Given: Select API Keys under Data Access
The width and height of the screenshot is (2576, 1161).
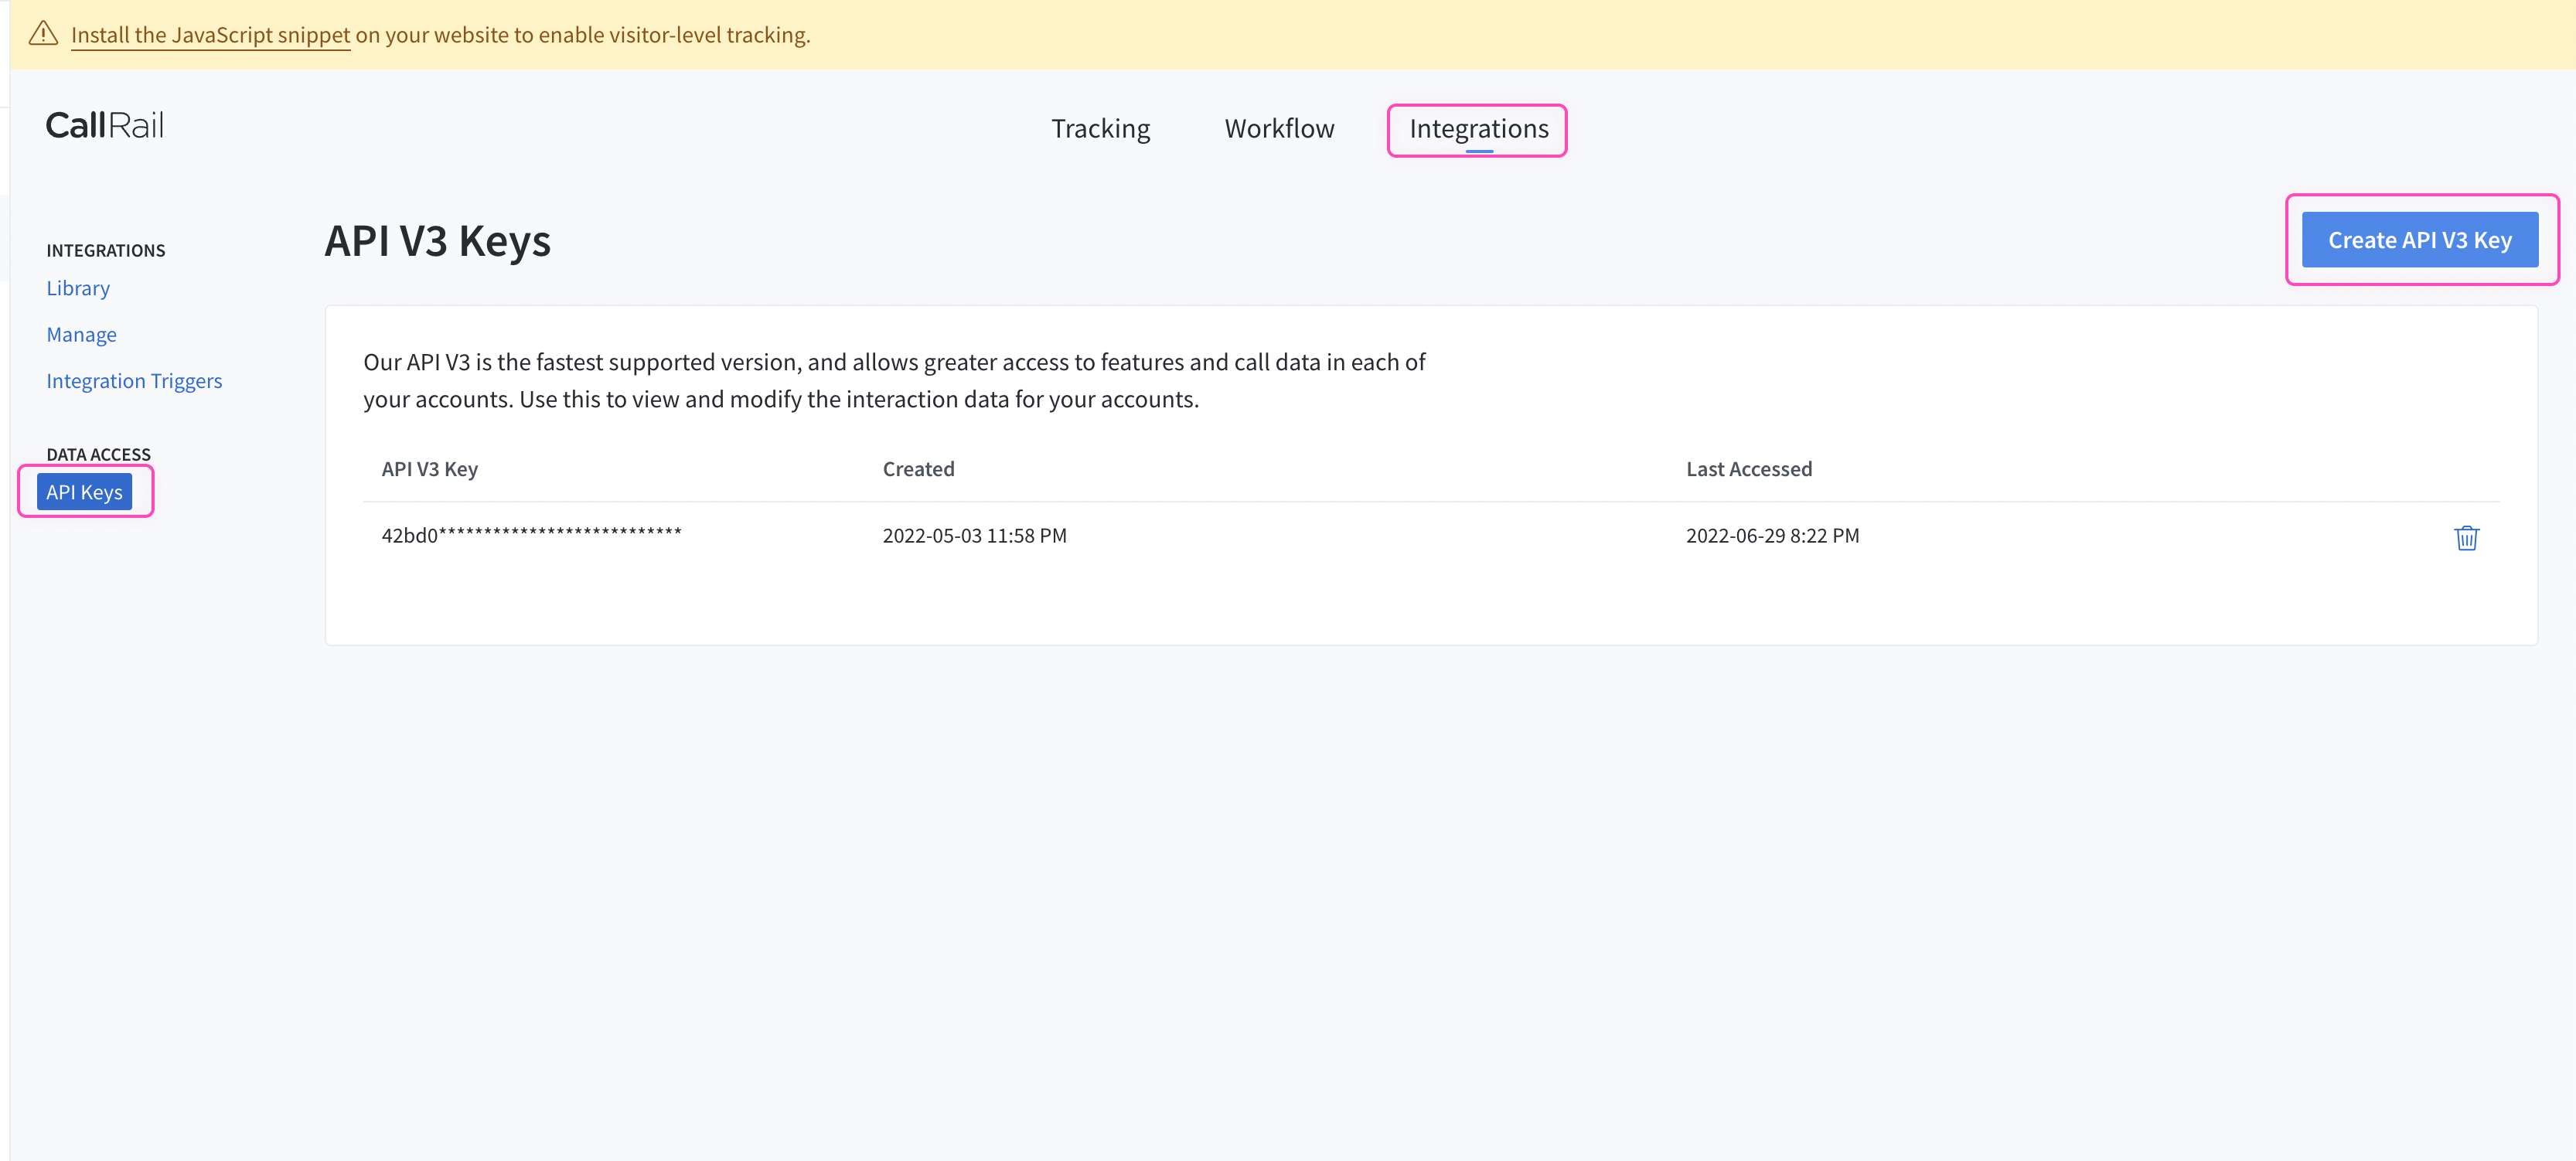Looking at the screenshot, I should [85, 491].
